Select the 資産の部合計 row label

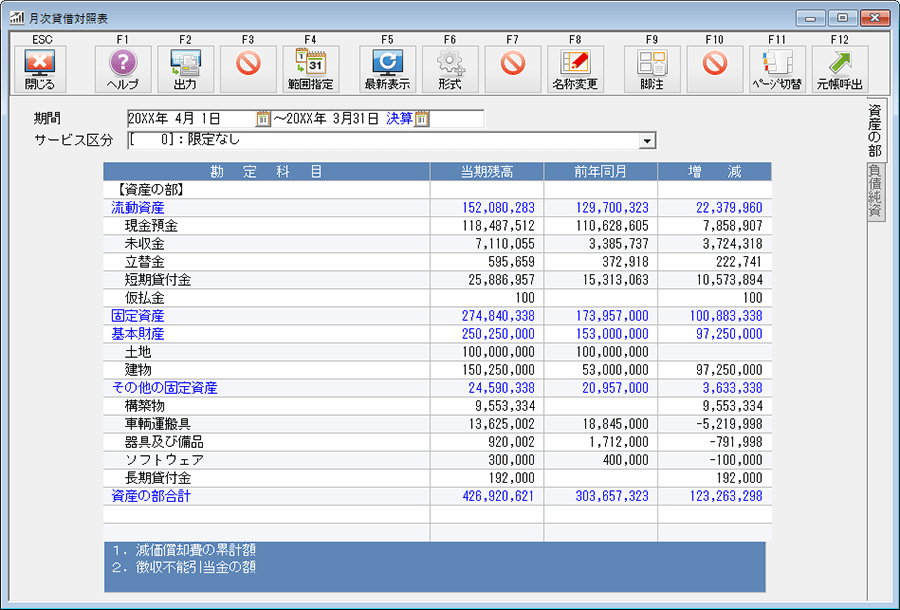pyautogui.click(x=151, y=496)
